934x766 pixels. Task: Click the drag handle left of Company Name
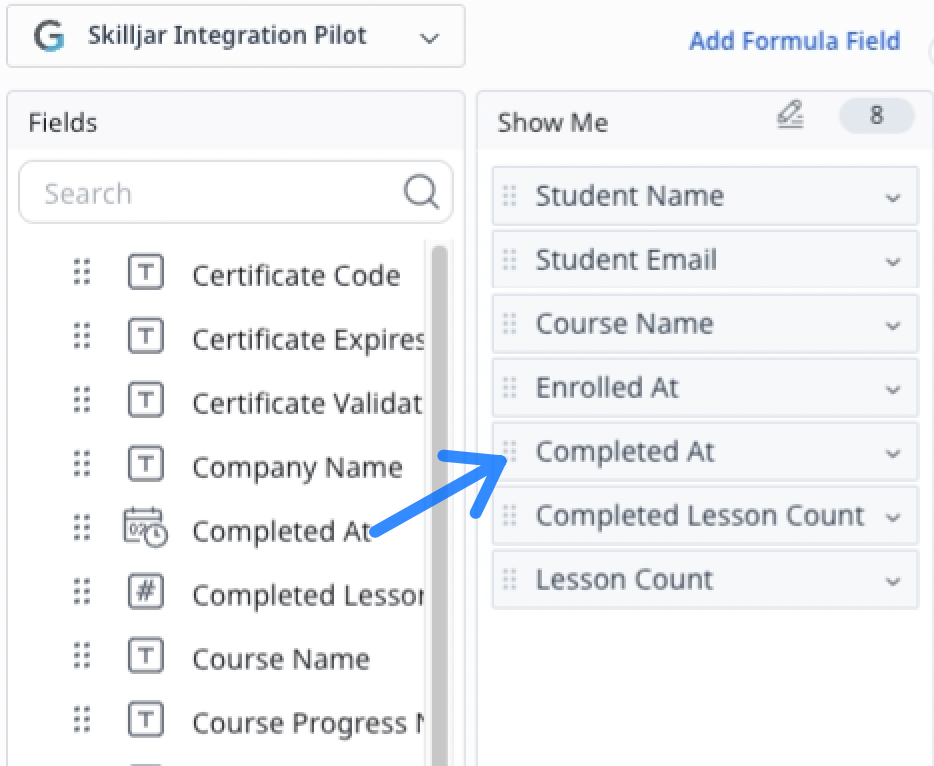82,464
